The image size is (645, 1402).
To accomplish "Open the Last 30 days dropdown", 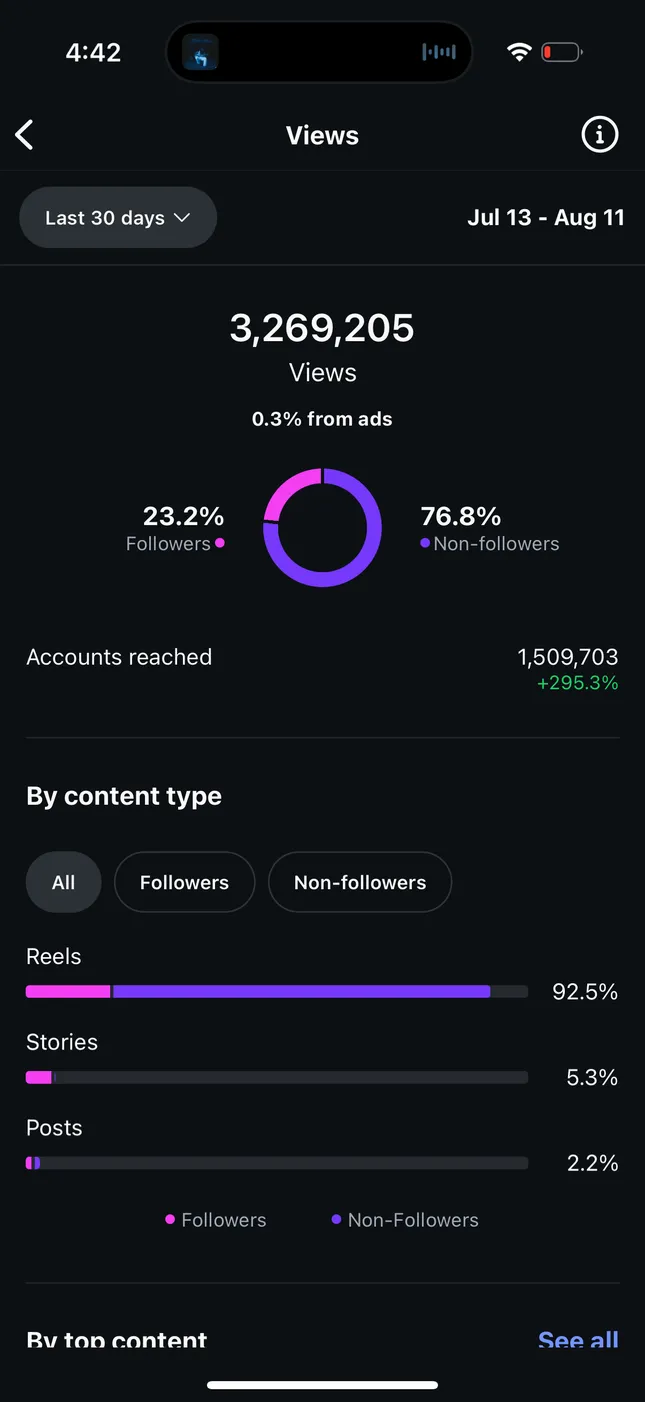I will click(x=118, y=218).
